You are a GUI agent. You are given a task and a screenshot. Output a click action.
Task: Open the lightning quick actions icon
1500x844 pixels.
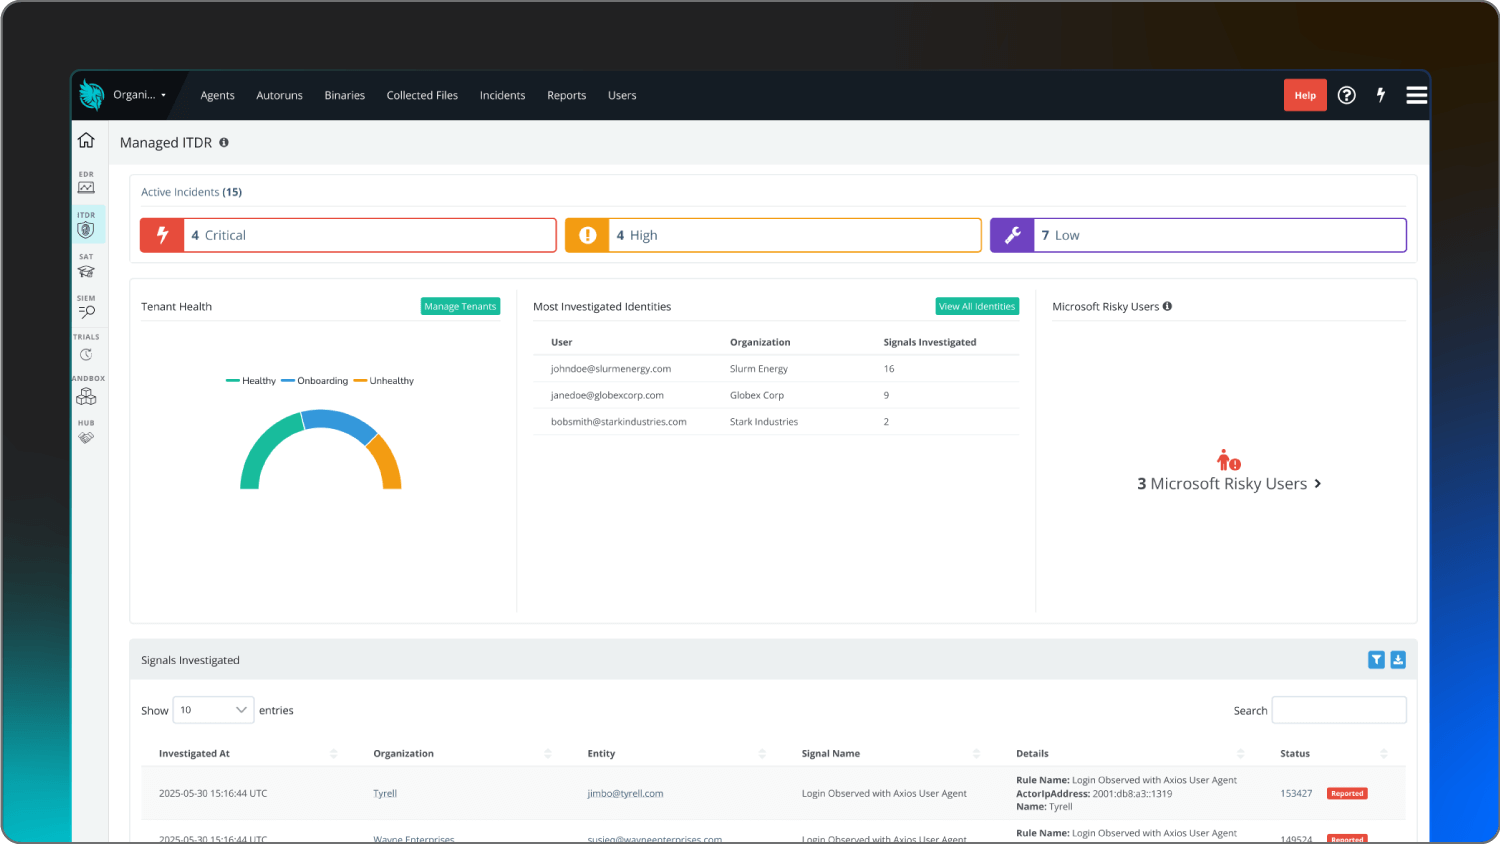click(1381, 95)
